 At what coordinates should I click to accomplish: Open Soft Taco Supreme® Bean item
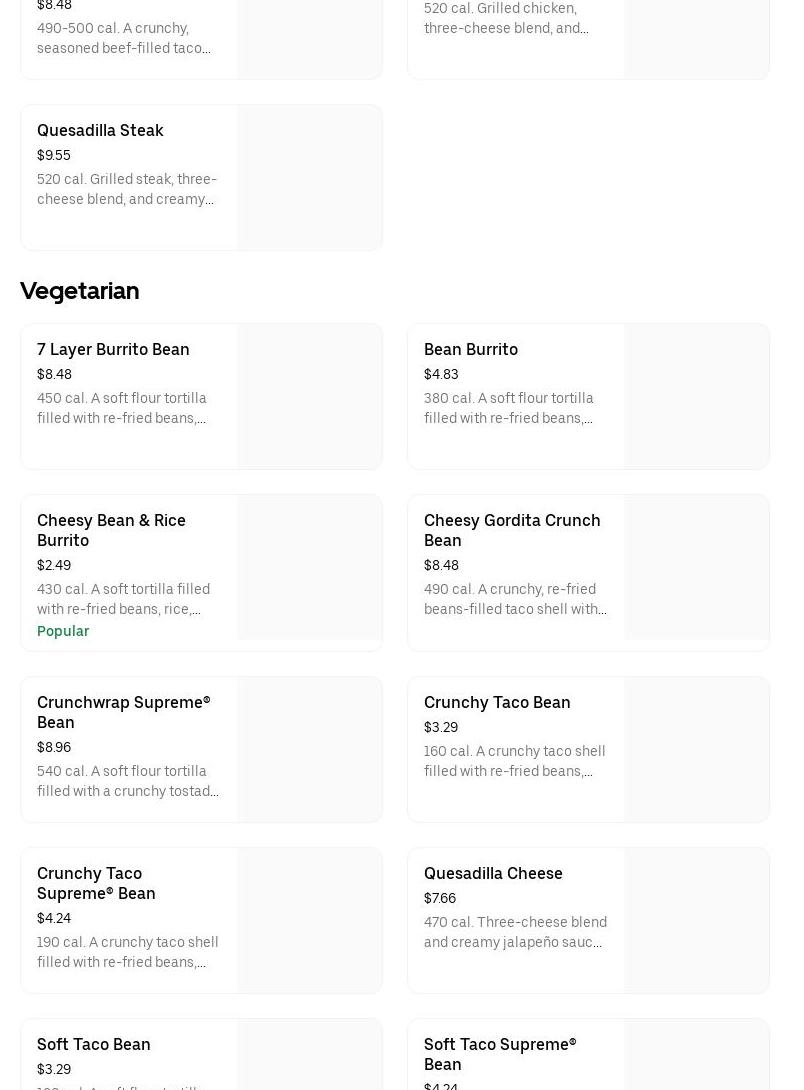click(500, 1054)
